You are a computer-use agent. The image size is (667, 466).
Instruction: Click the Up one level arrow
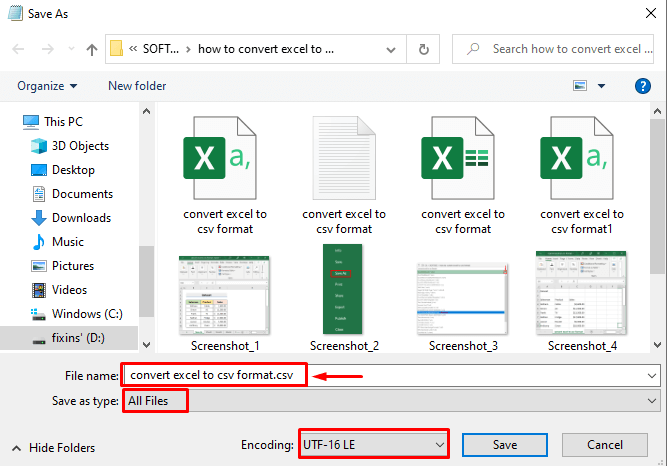(x=92, y=49)
